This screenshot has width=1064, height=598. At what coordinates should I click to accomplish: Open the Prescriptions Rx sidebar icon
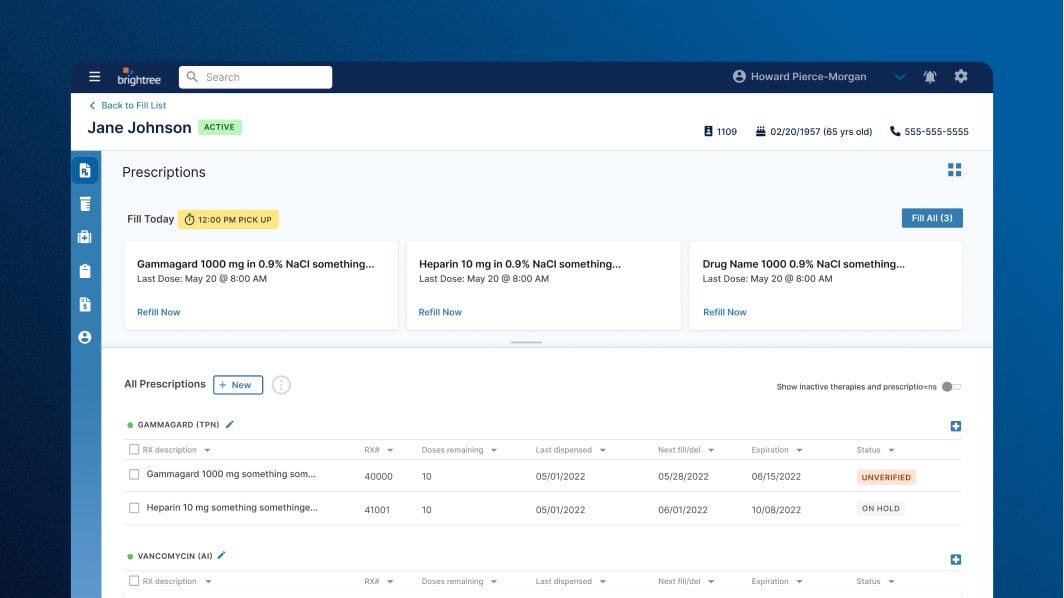[x=85, y=171]
